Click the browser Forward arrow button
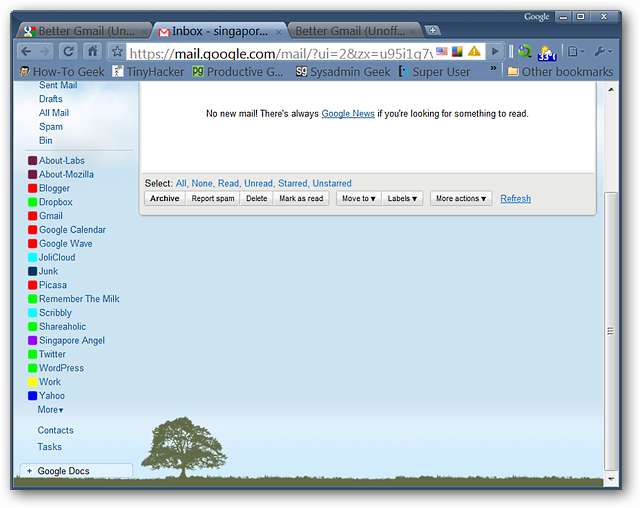Screen dimensions: 640x508 [45, 51]
